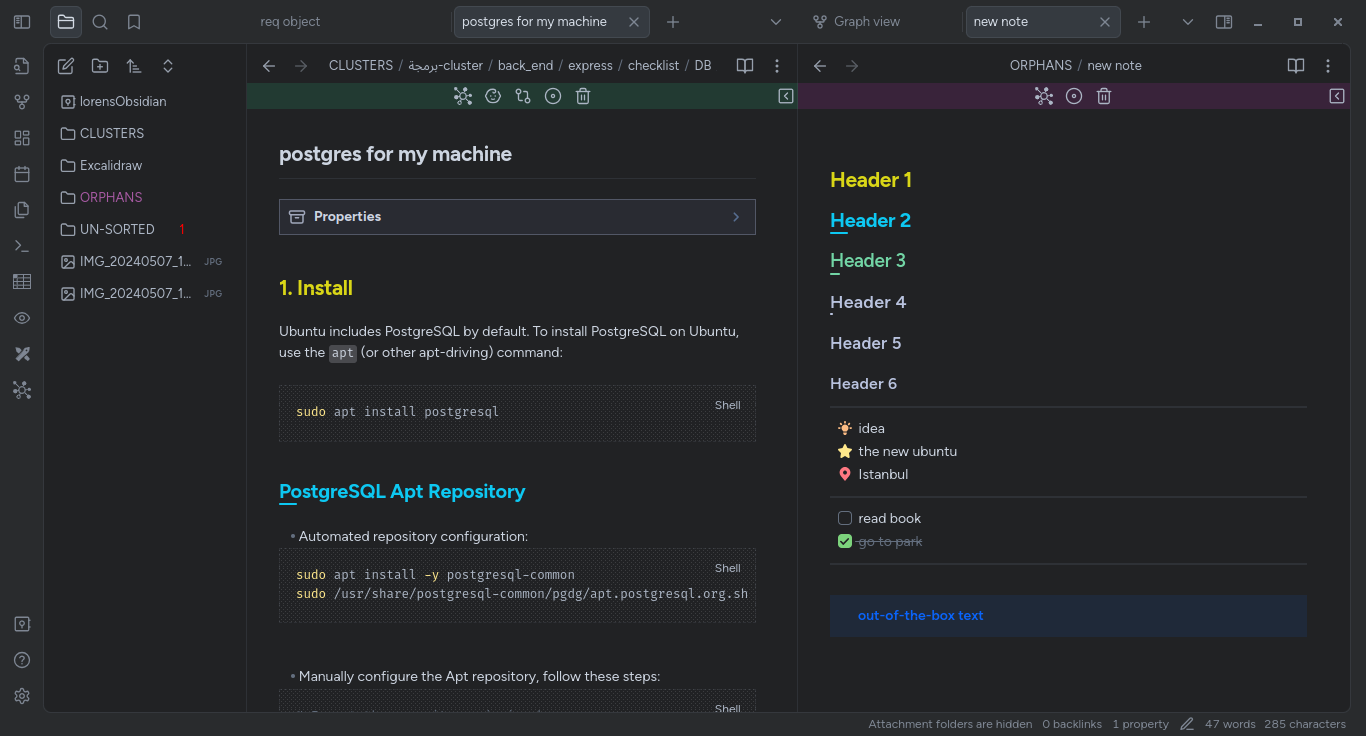The height and width of the screenshot is (736, 1366).
Task: Switch to postgres for my machine tab
Action: (x=534, y=22)
